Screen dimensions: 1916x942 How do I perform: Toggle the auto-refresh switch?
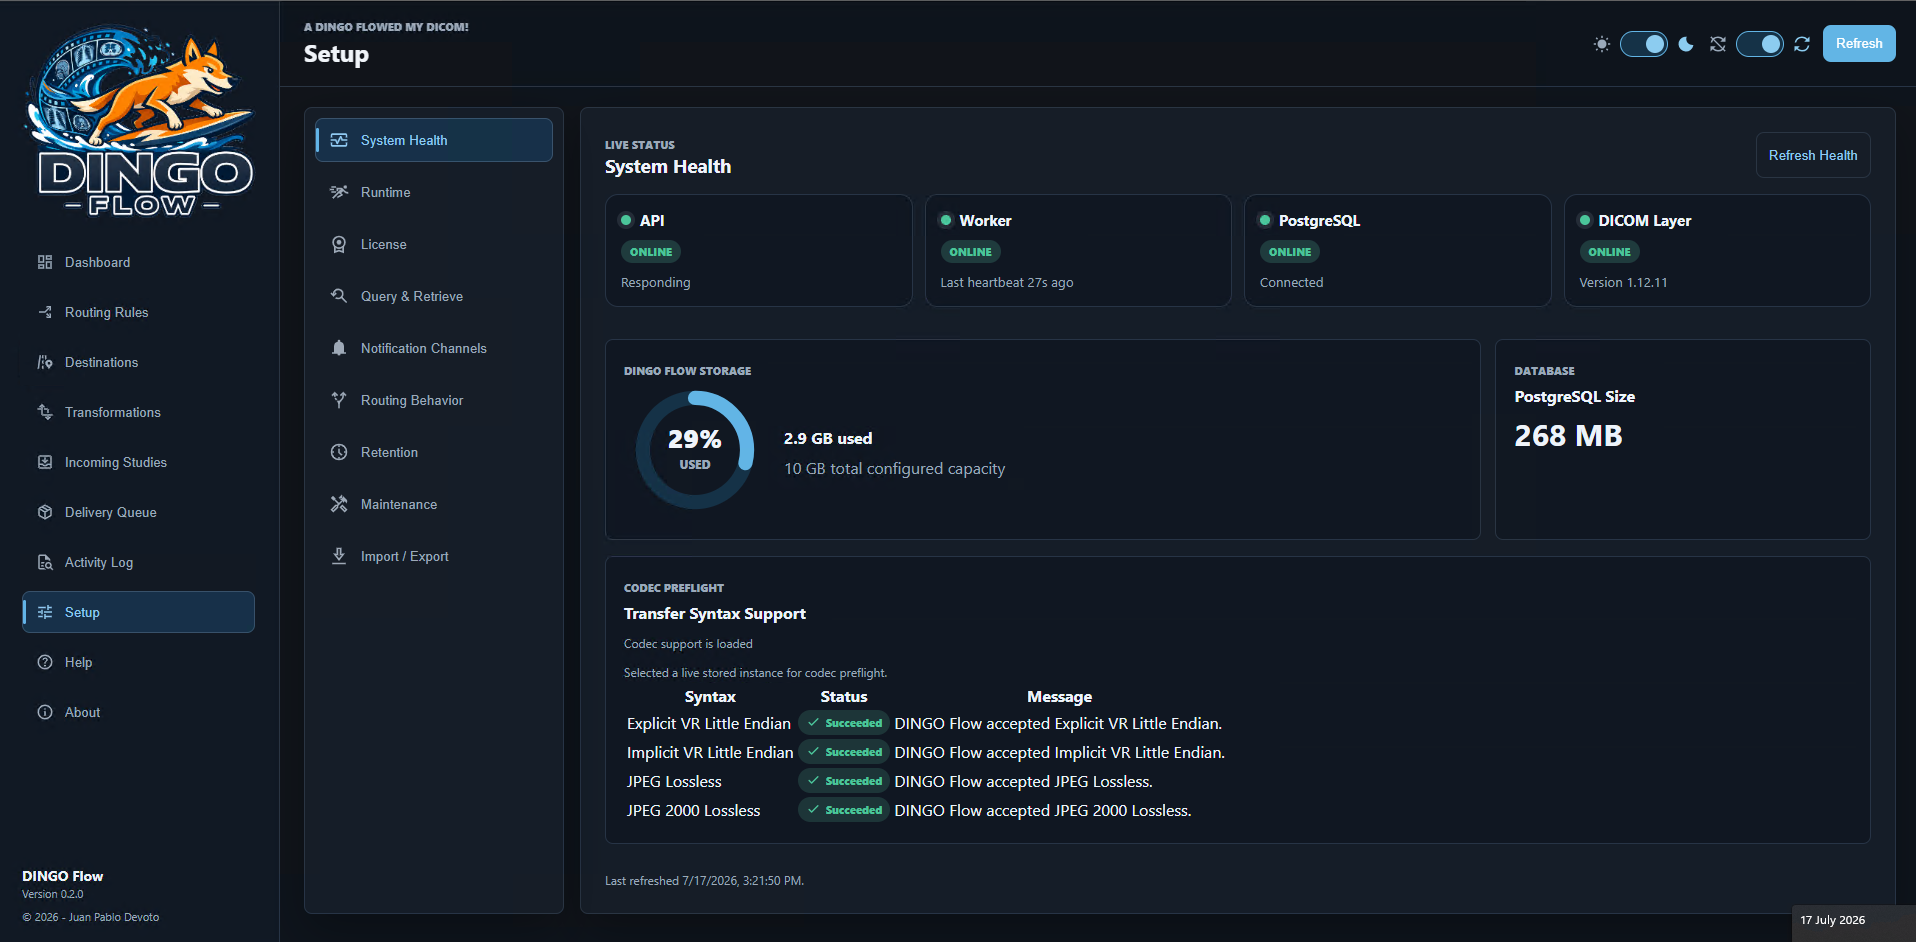[1760, 44]
